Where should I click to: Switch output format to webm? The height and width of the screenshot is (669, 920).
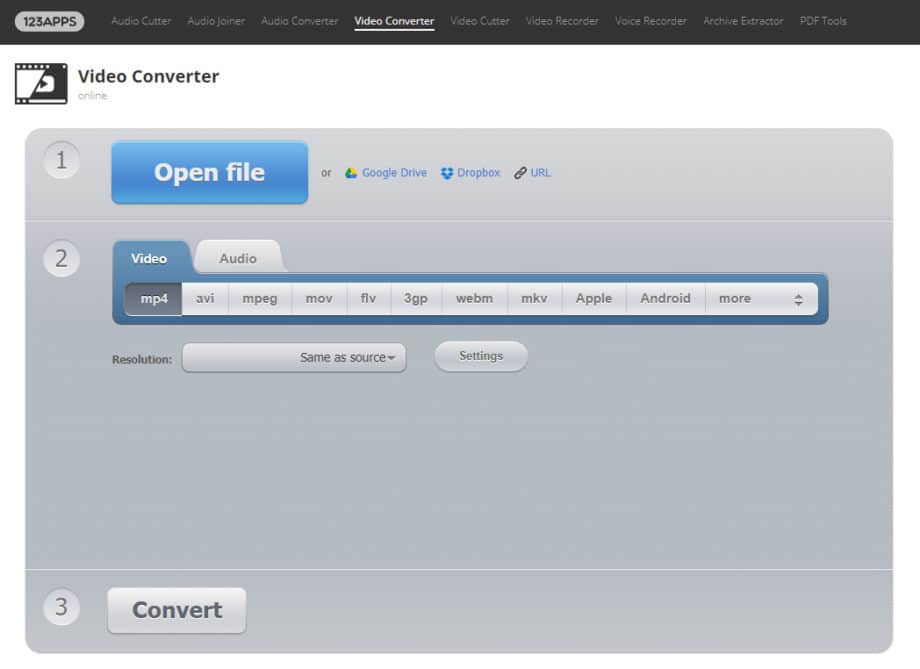coord(474,298)
